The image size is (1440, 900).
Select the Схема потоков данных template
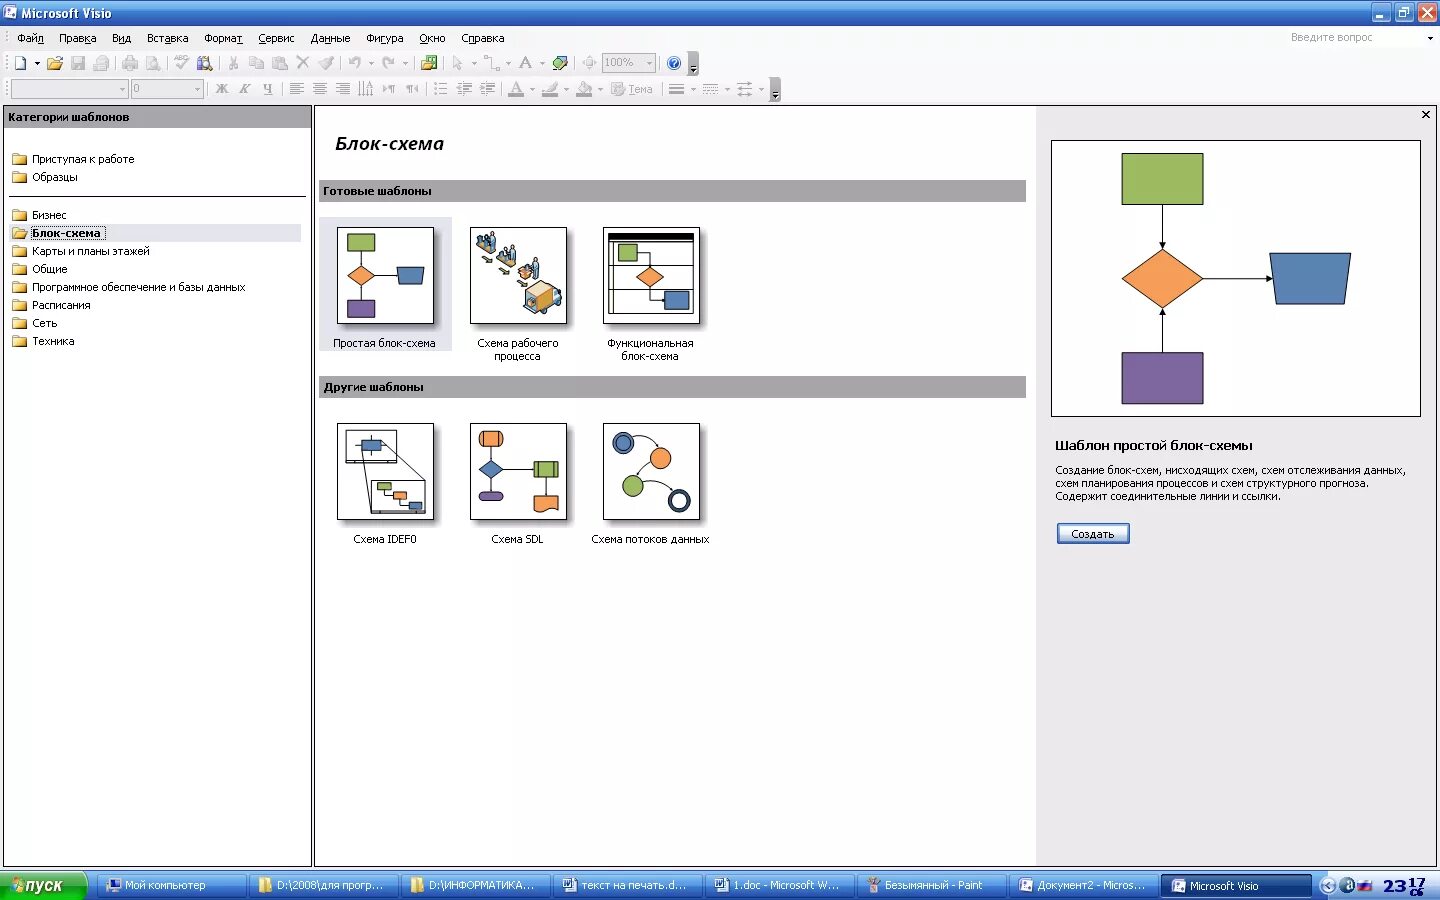click(651, 472)
